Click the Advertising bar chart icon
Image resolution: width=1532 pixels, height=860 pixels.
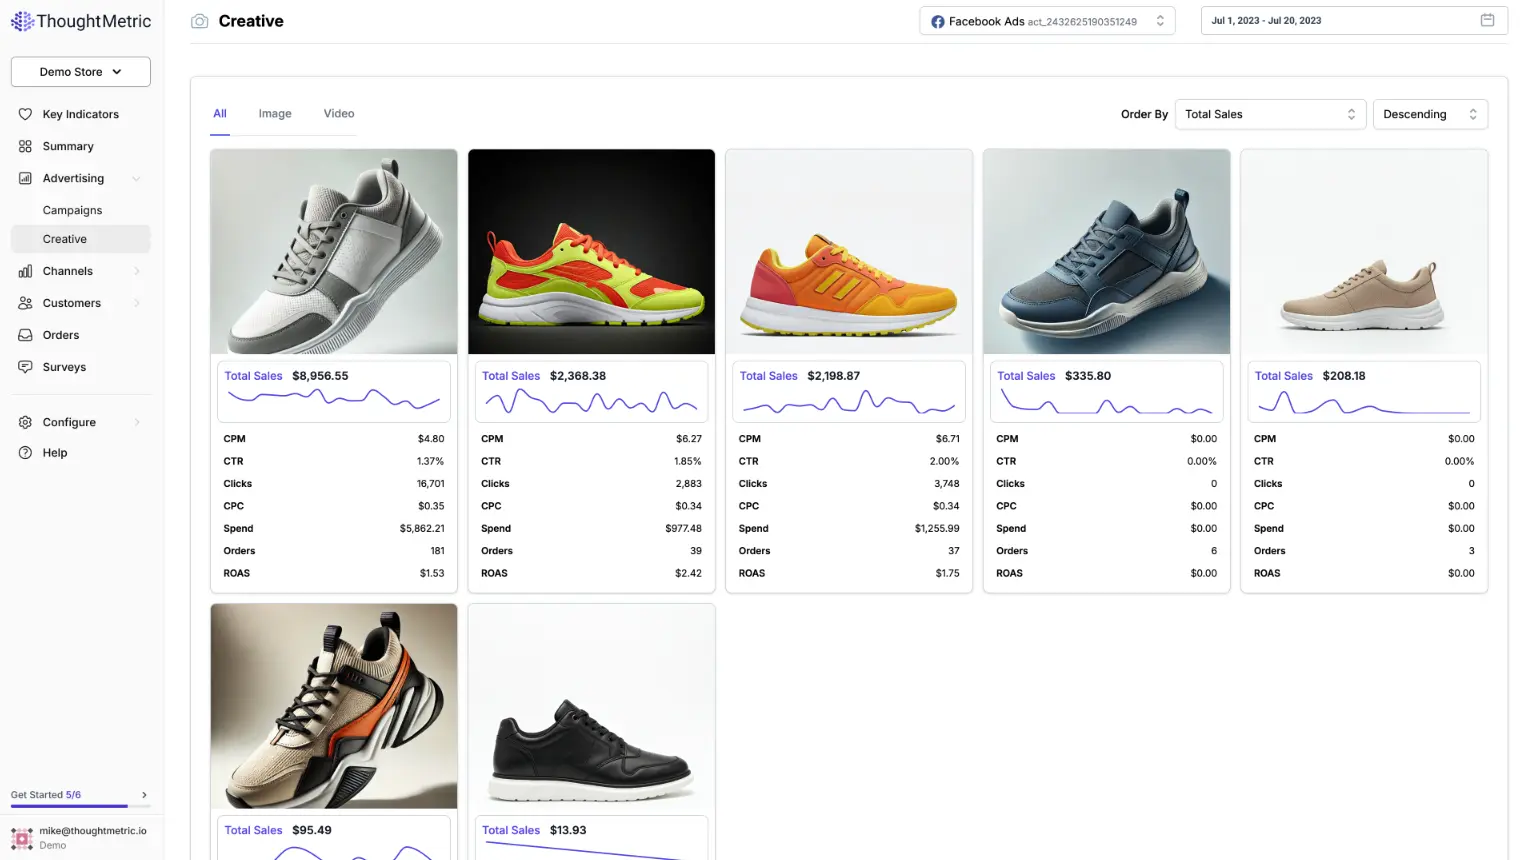click(26, 178)
